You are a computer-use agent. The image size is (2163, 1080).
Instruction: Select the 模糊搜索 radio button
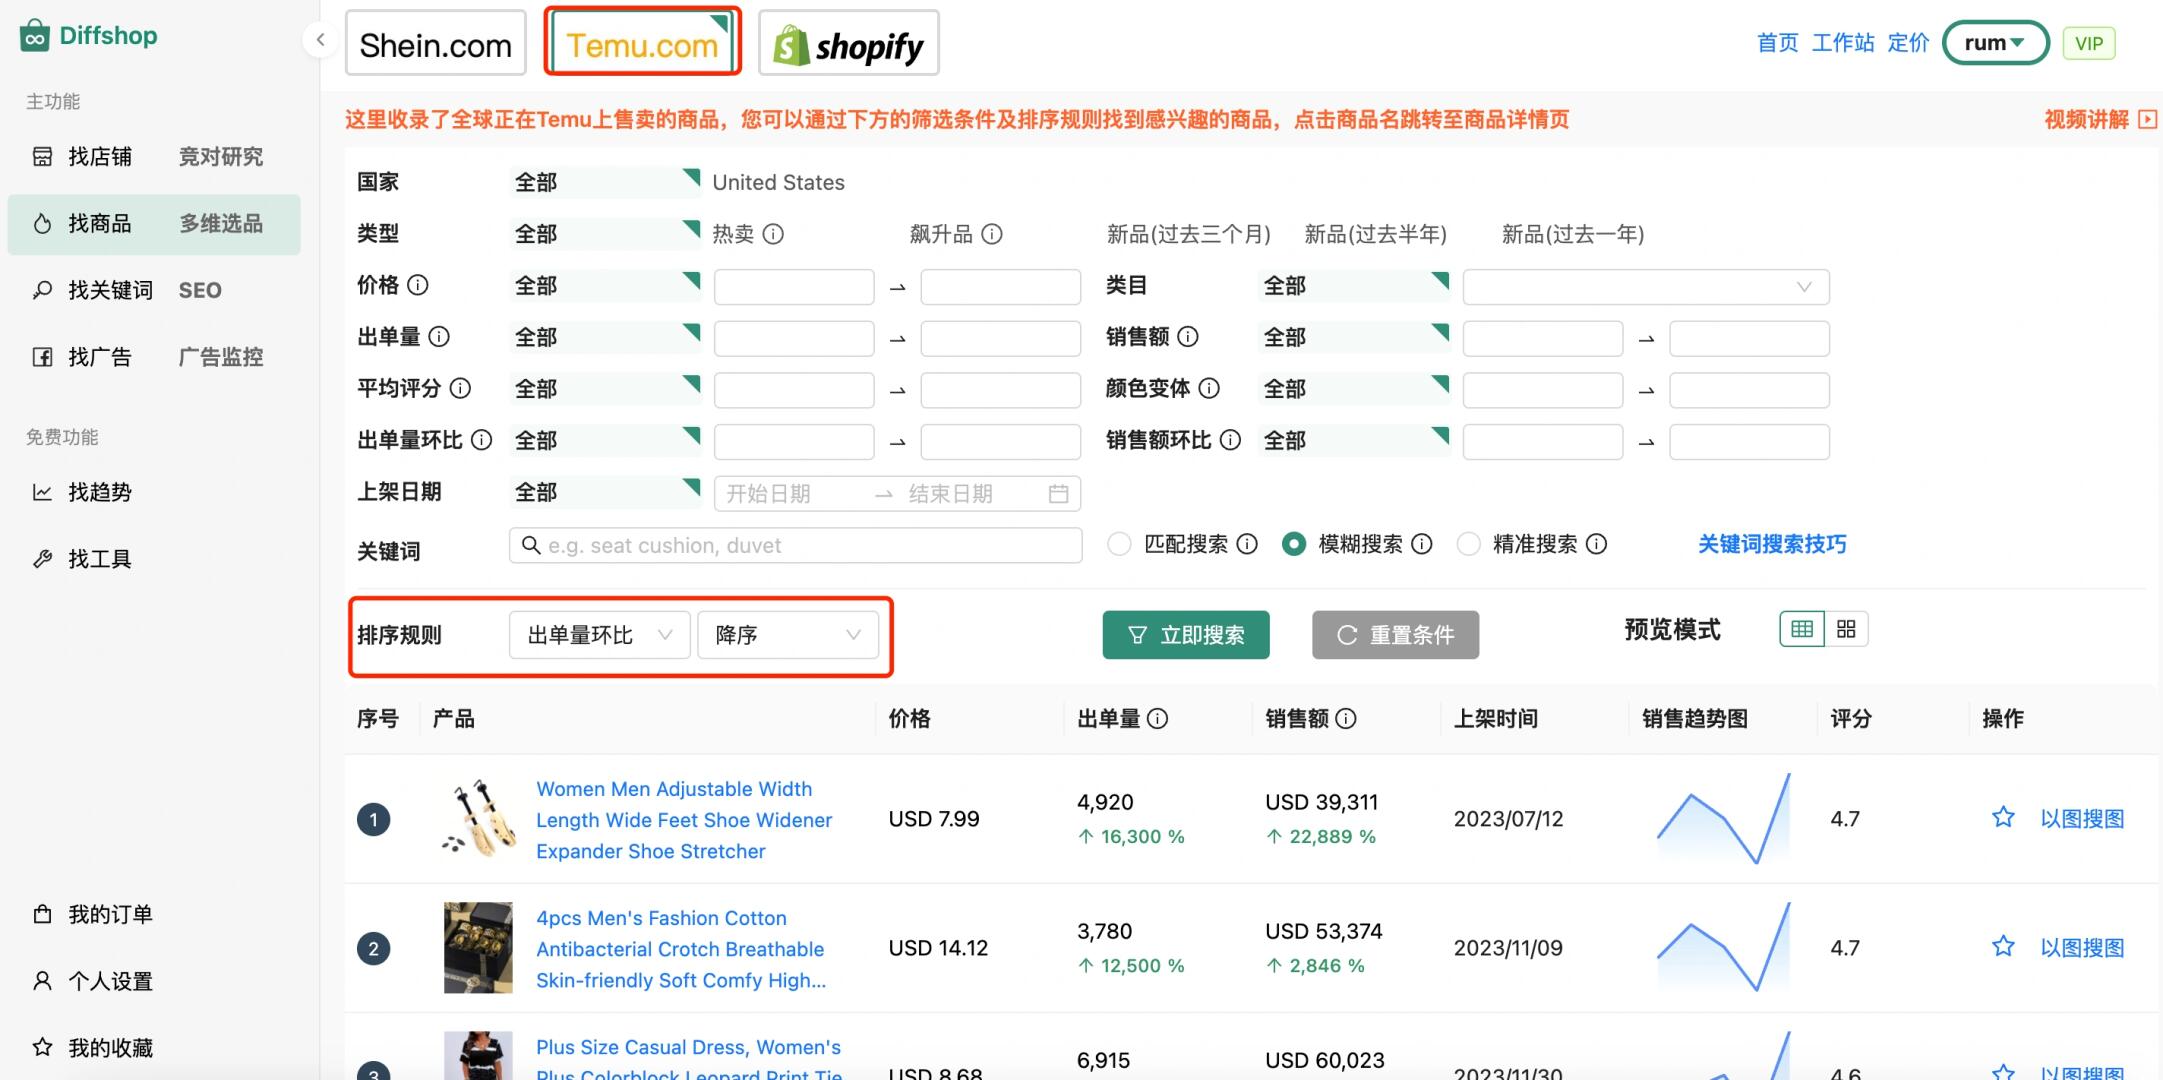pyautogui.click(x=1294, y=544)
